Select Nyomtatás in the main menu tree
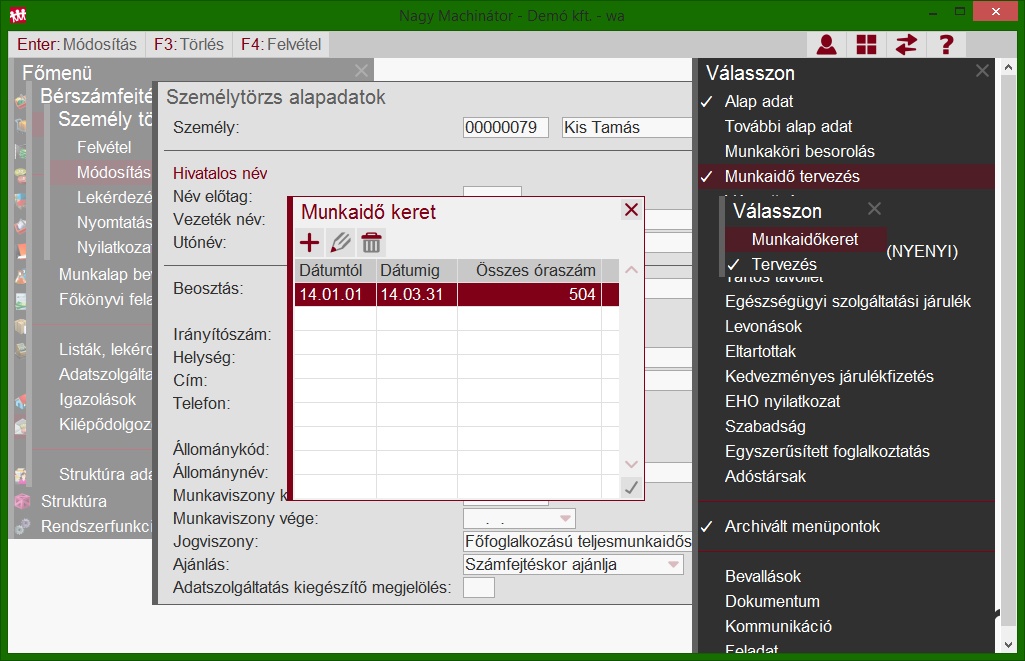 pos(114,222)
